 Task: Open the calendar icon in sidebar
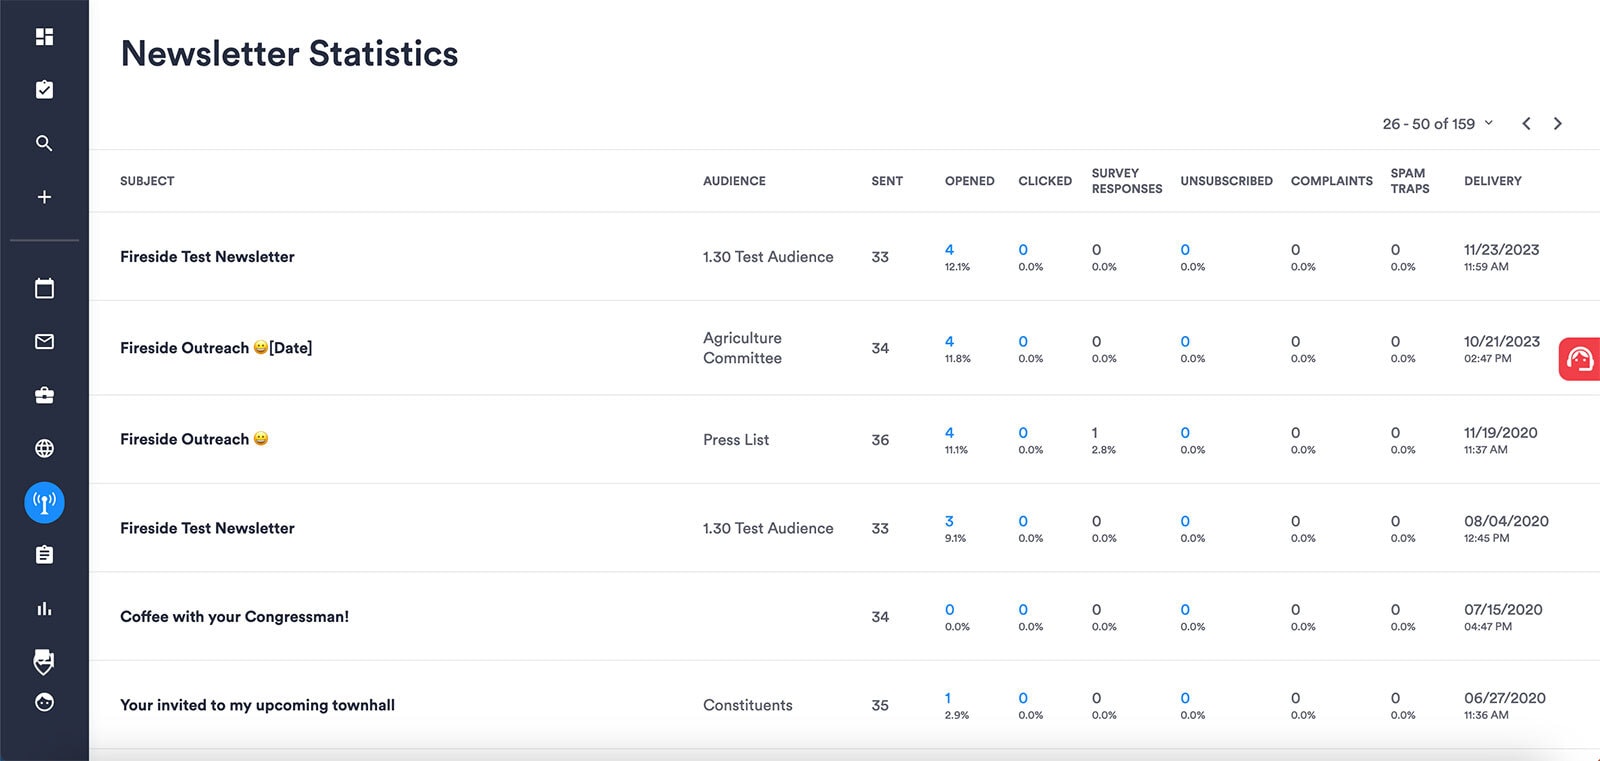pos(44,289)
